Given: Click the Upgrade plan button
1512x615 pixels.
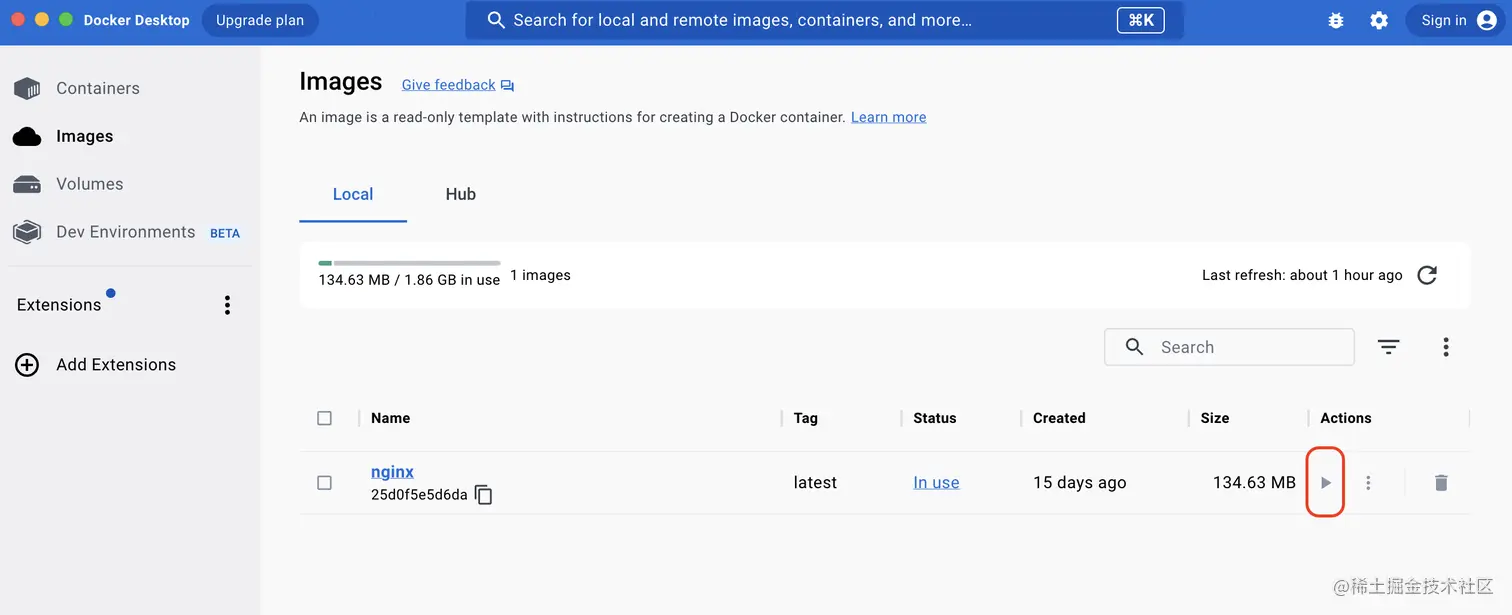Looking at the screenshot, I should (260, 20).
